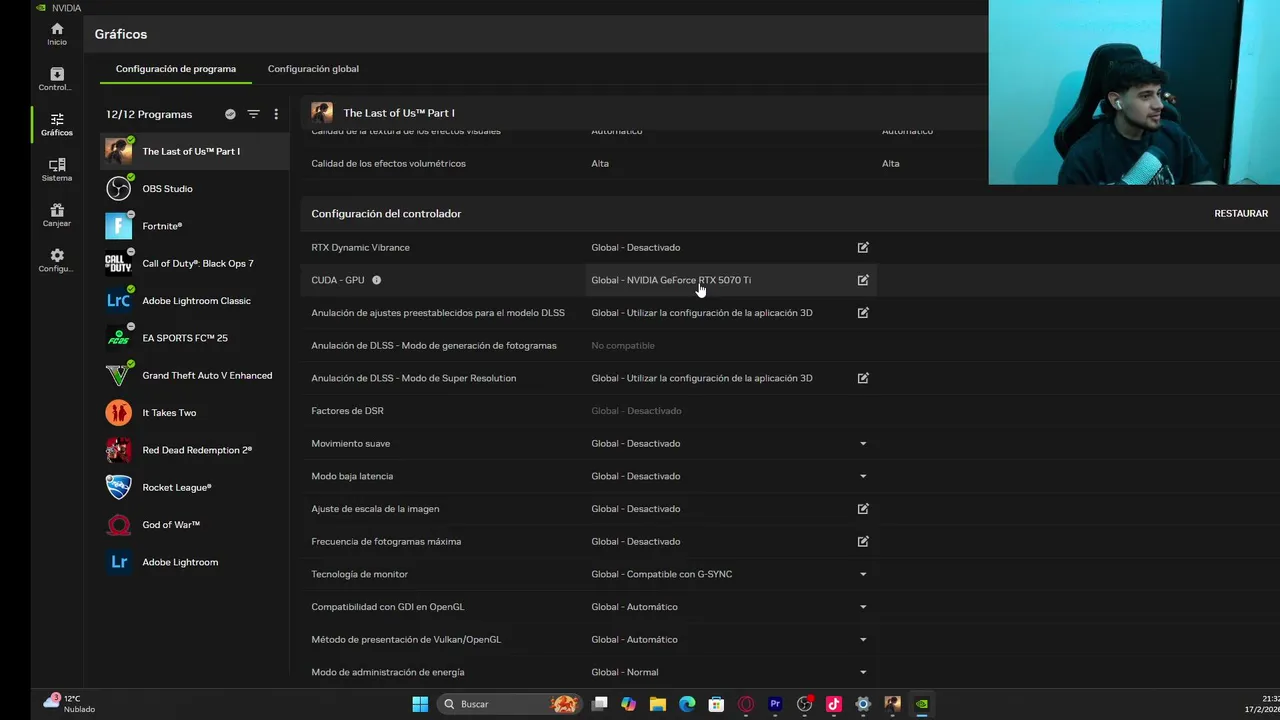Click 'No compatible' frame generation value
Screen dimensions: 1280x720
[x=623, y=345]
